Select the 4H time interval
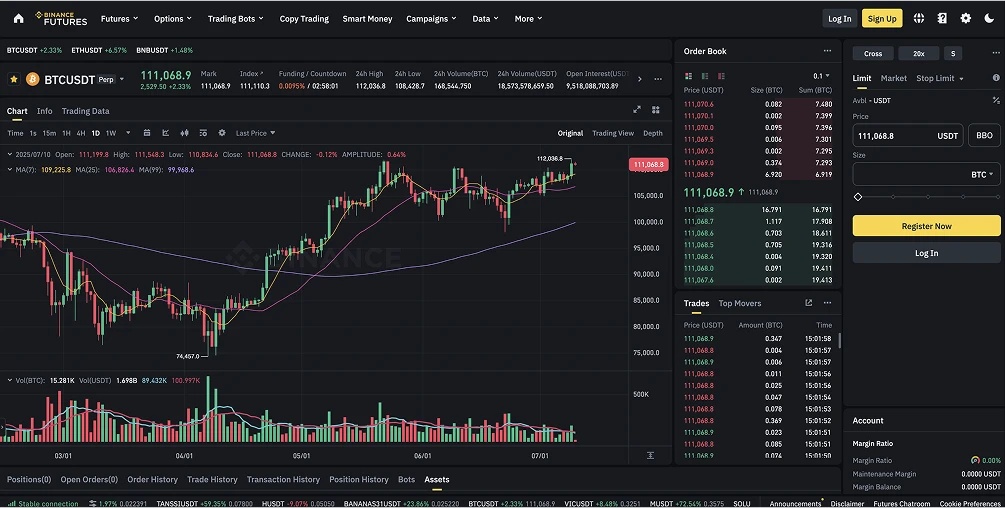 81,133
